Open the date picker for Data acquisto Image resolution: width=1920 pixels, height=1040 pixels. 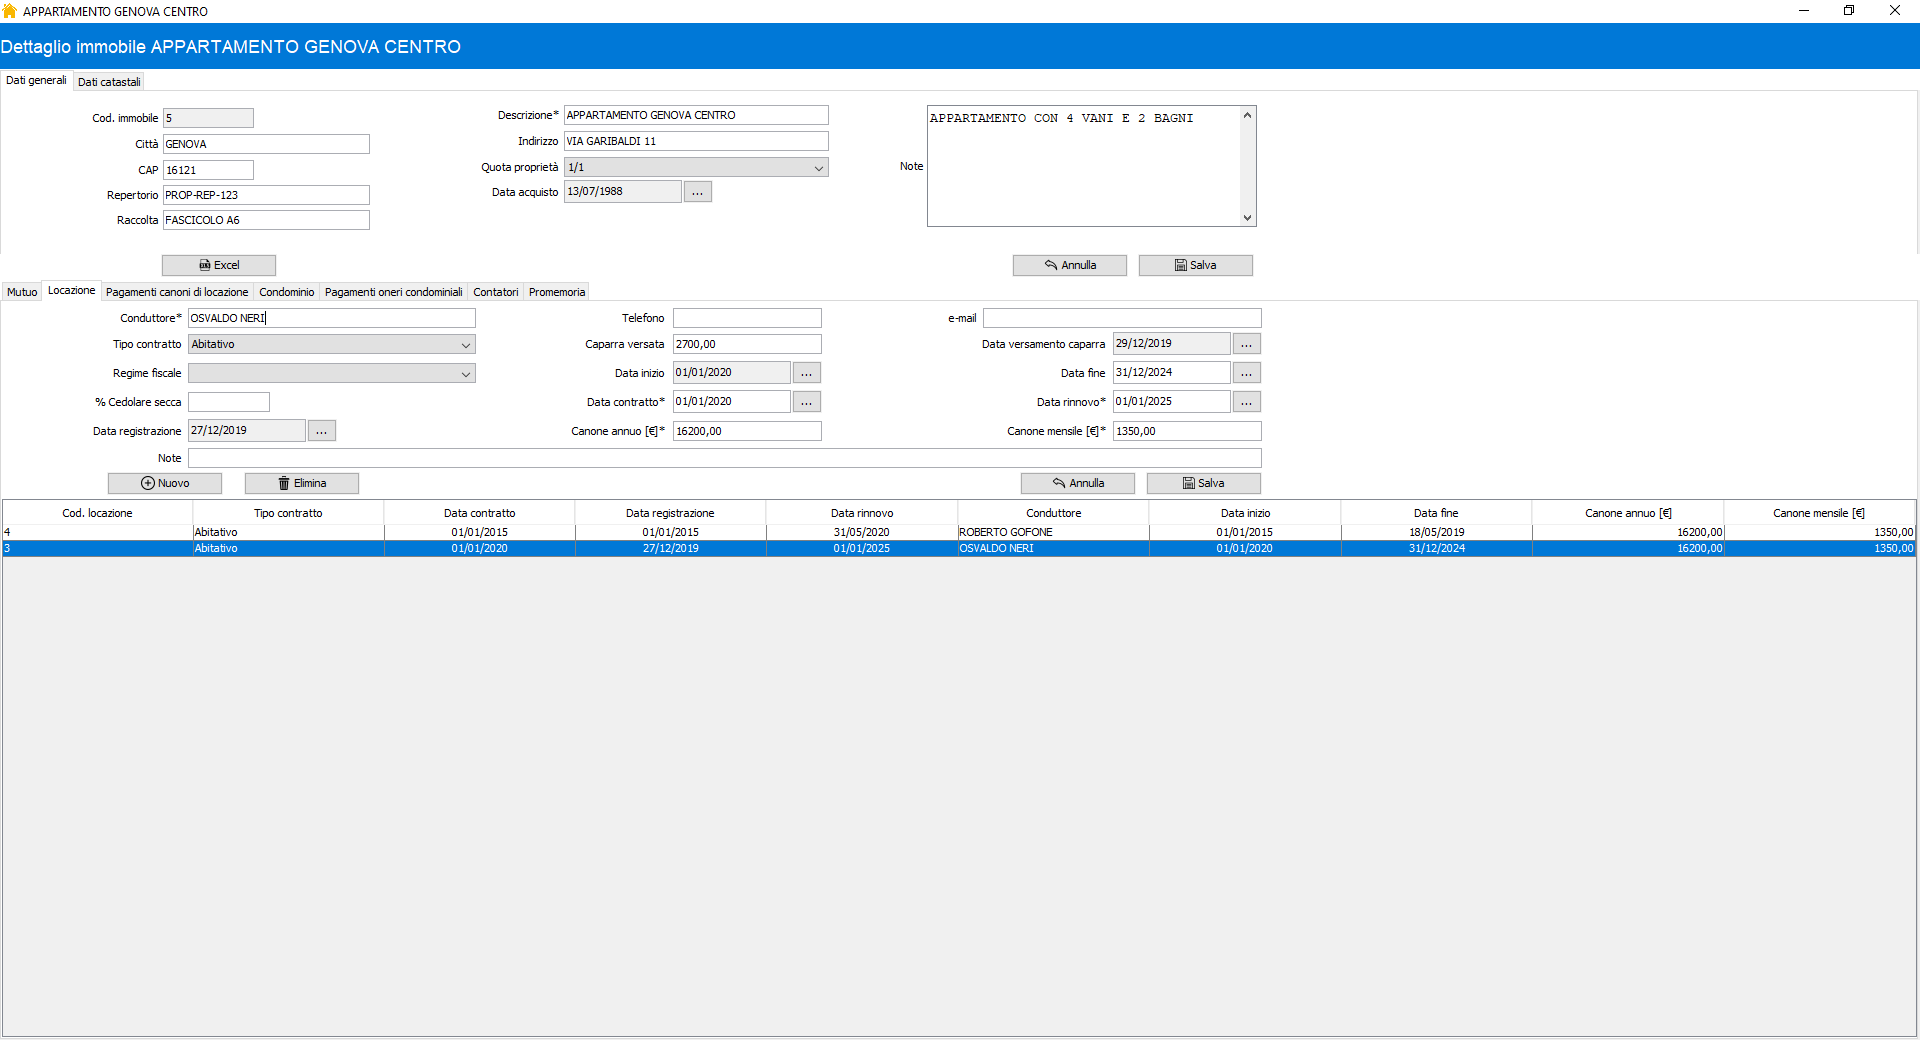coord(697,192)
